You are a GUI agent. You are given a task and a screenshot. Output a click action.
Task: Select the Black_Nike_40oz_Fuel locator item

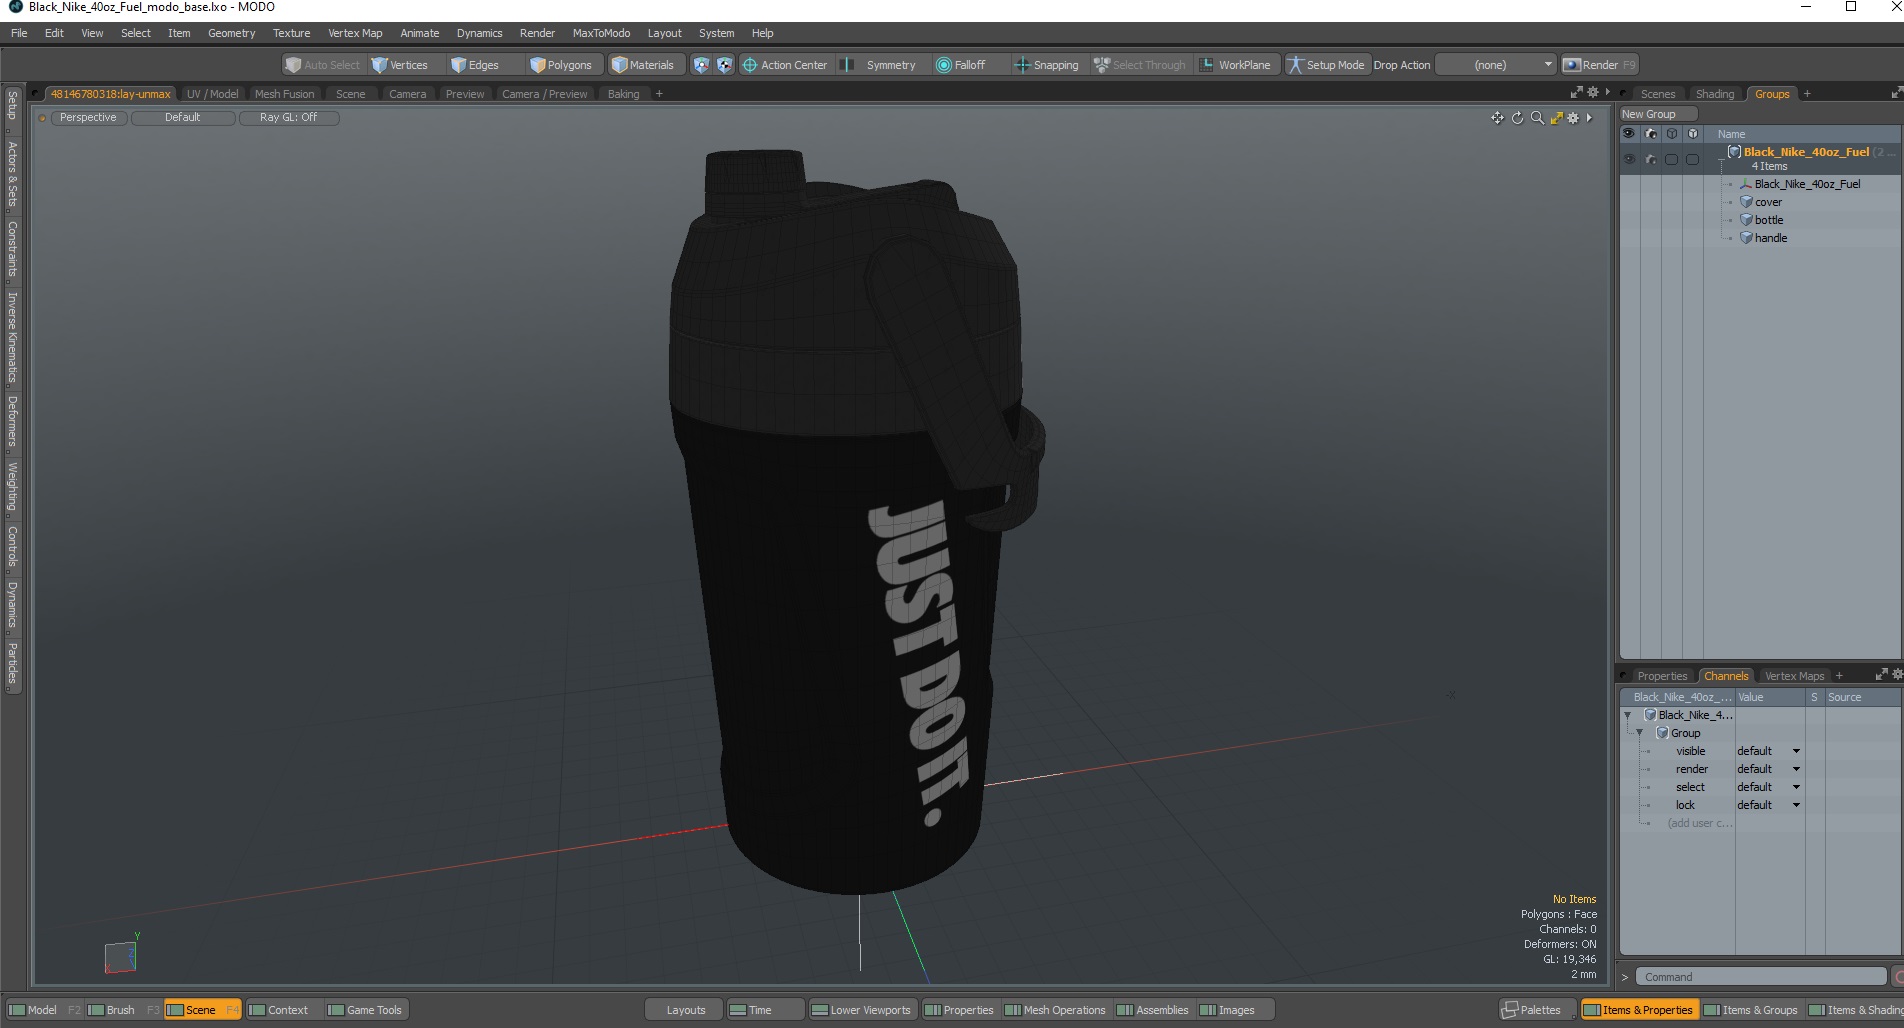click(x=1807, y=184)
